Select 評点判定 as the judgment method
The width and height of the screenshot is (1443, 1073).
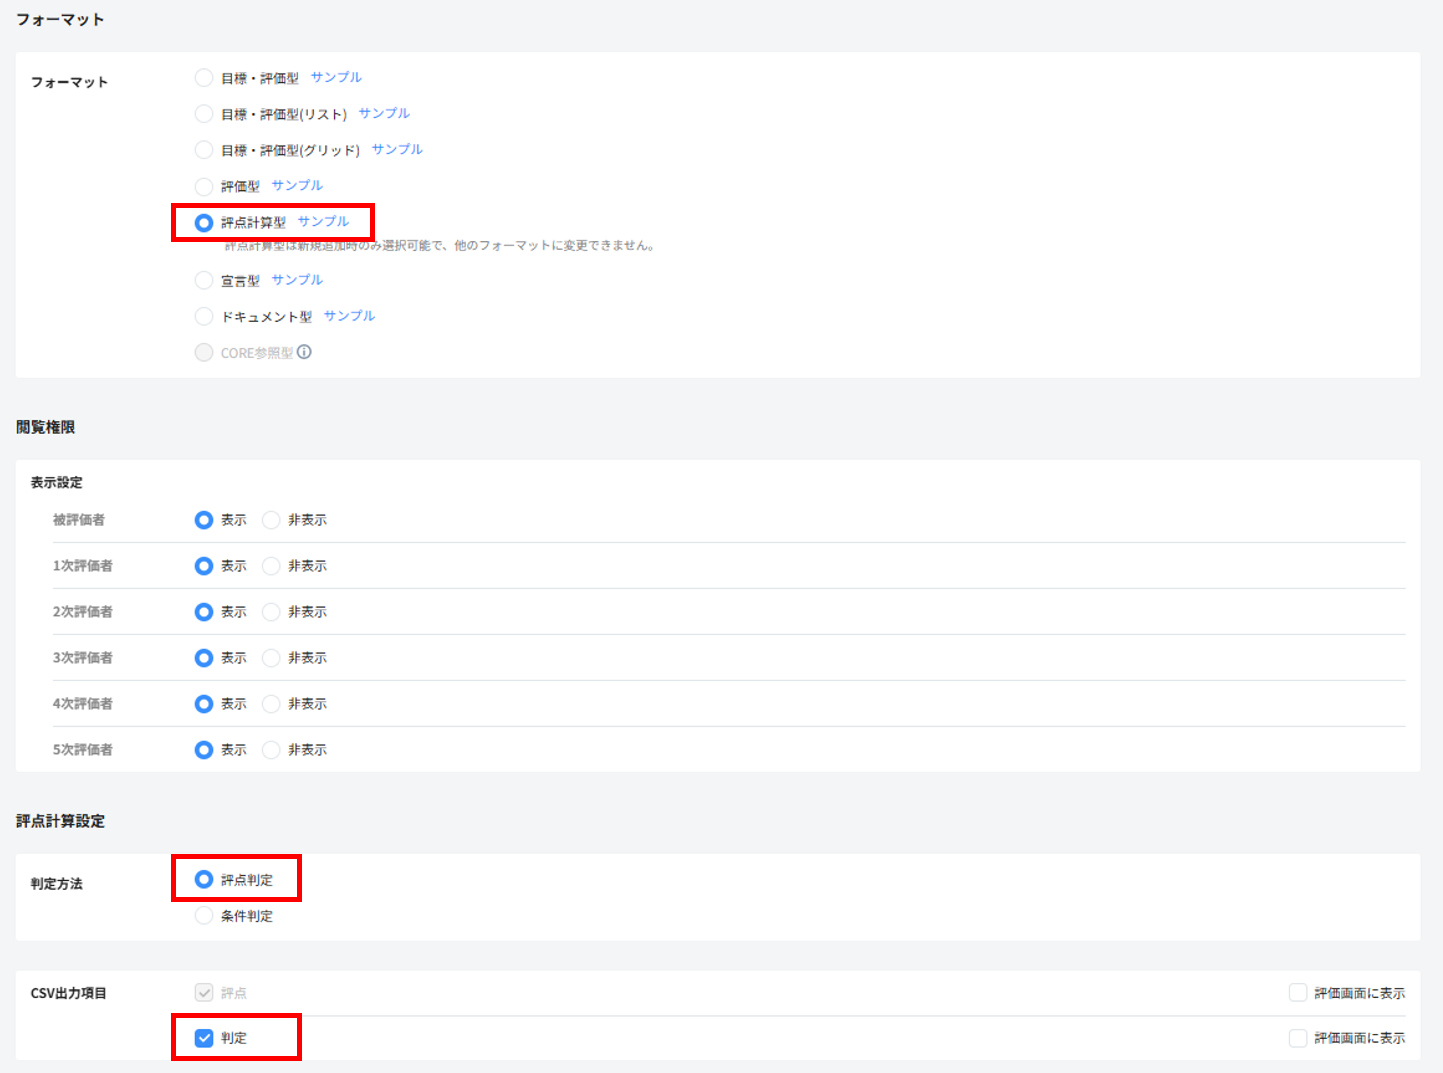coord(204,879)
